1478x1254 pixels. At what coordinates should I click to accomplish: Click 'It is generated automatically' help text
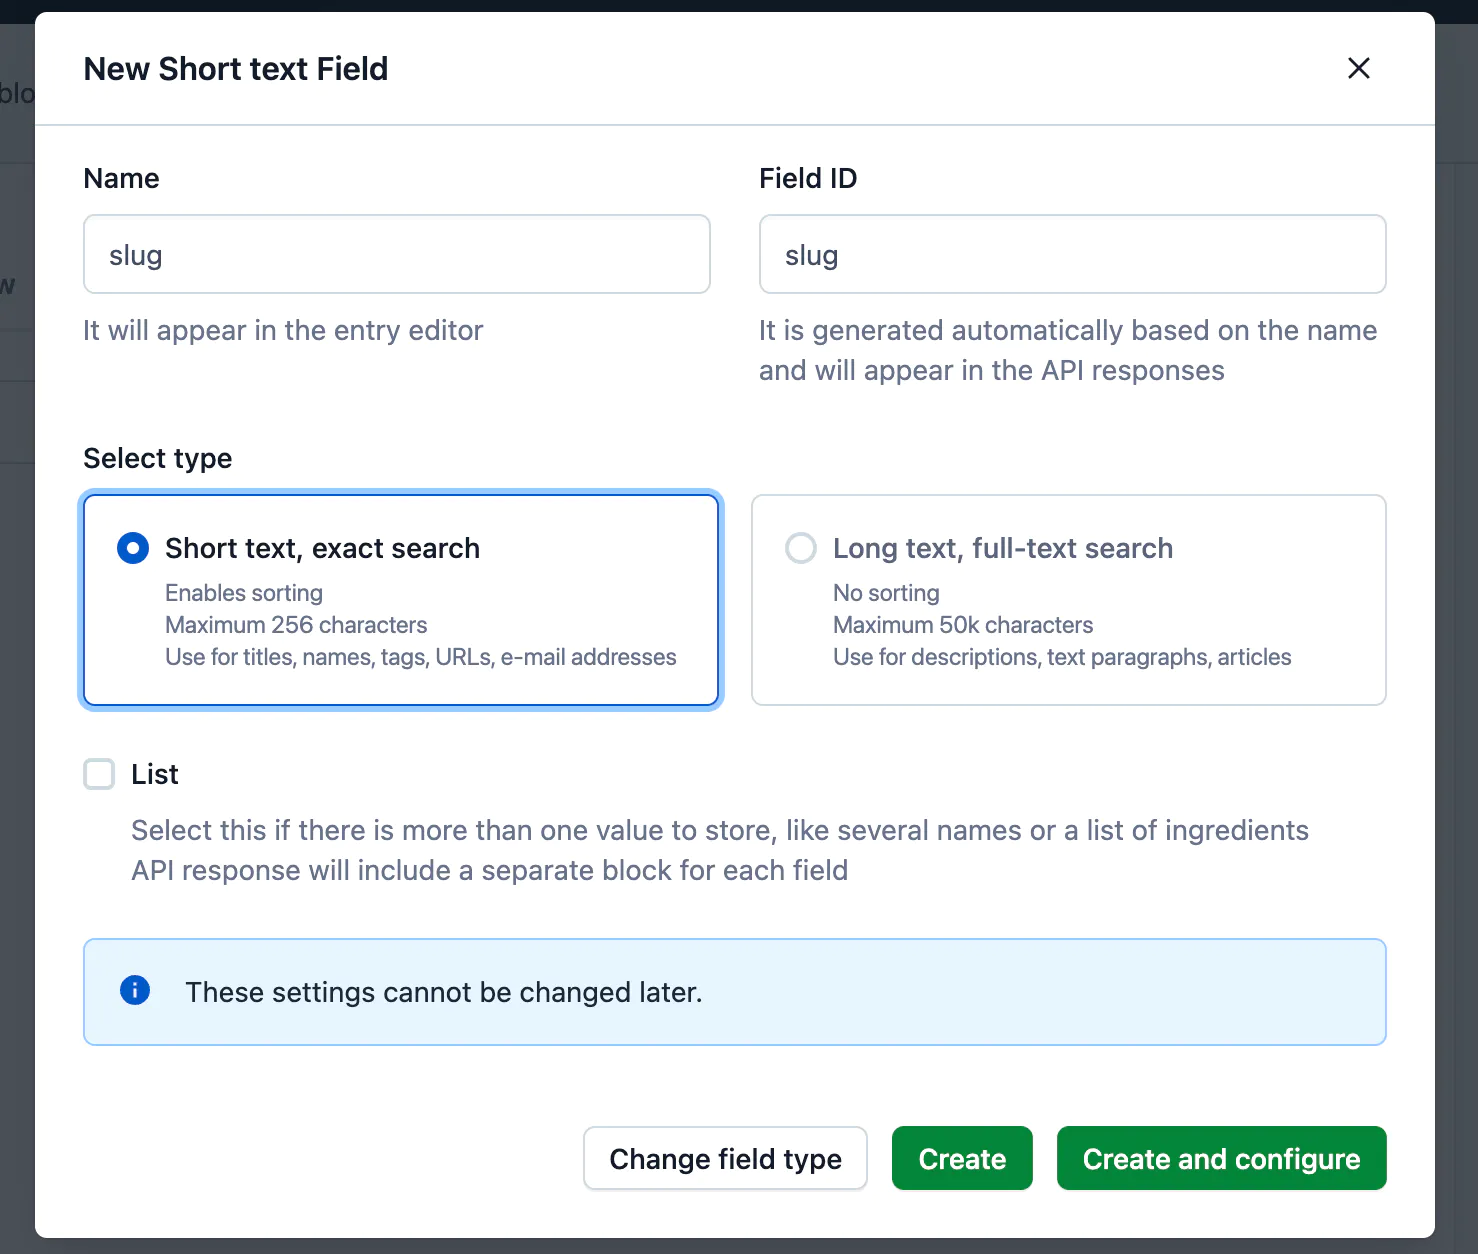click(x=1068, y=350)
